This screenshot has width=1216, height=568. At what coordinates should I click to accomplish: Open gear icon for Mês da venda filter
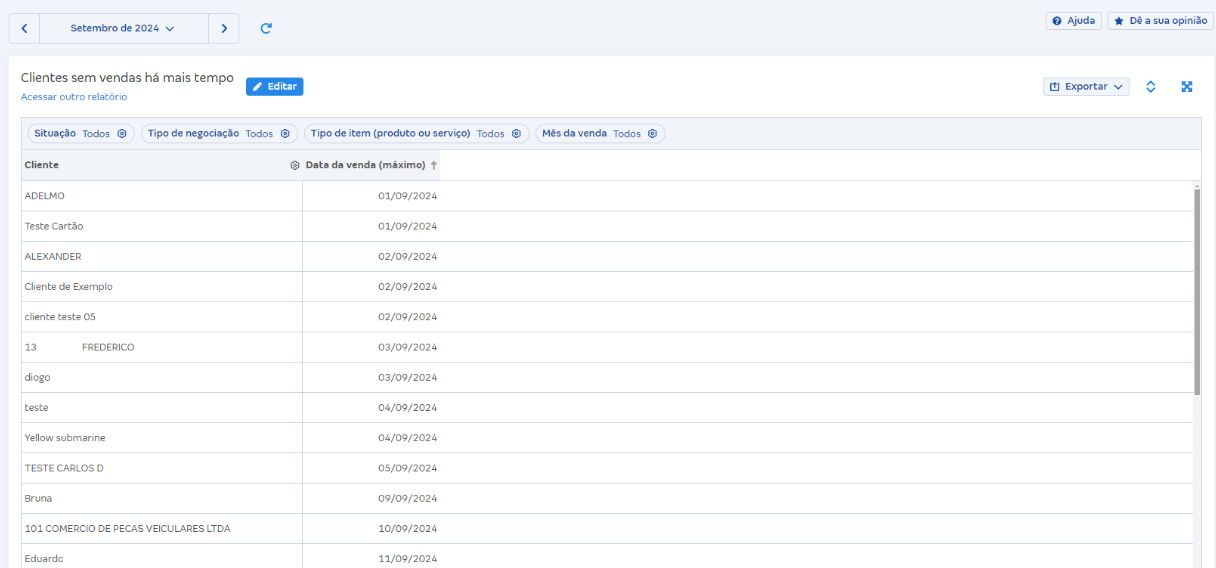[652, 134]
